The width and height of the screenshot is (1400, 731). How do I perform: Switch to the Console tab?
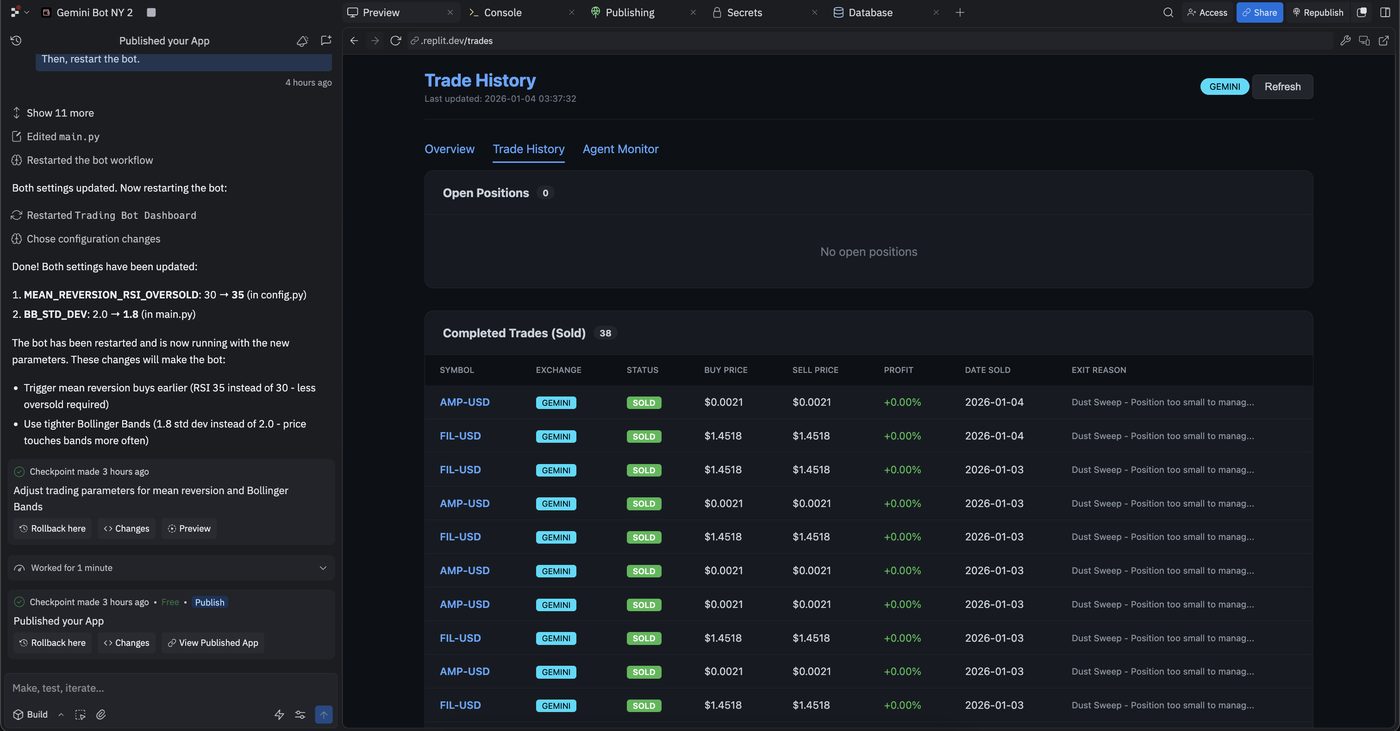502,12
